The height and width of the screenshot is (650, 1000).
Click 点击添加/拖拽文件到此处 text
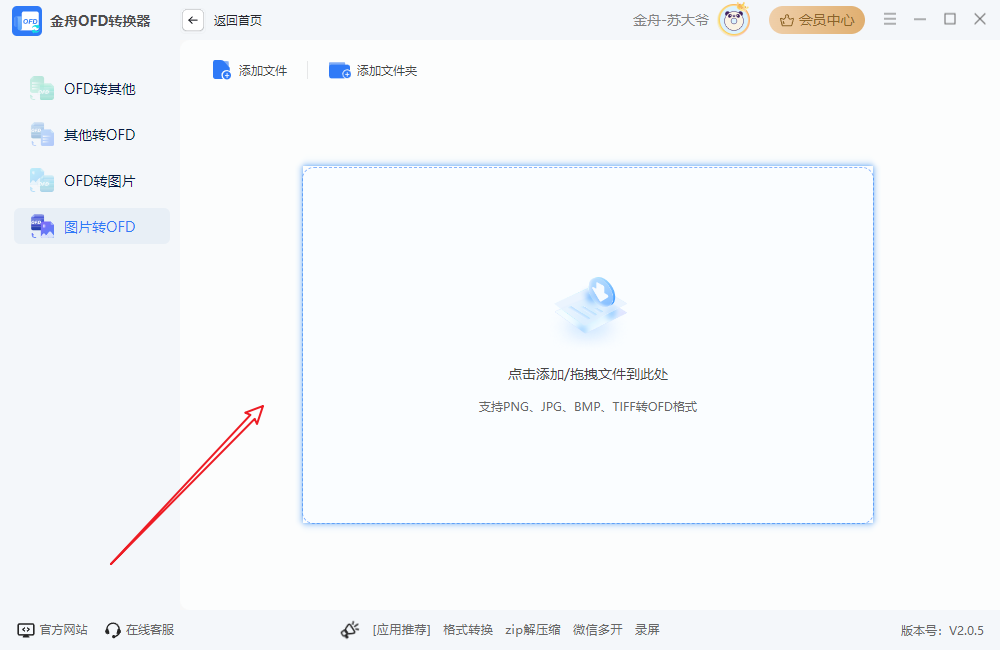tap(588, 374)
